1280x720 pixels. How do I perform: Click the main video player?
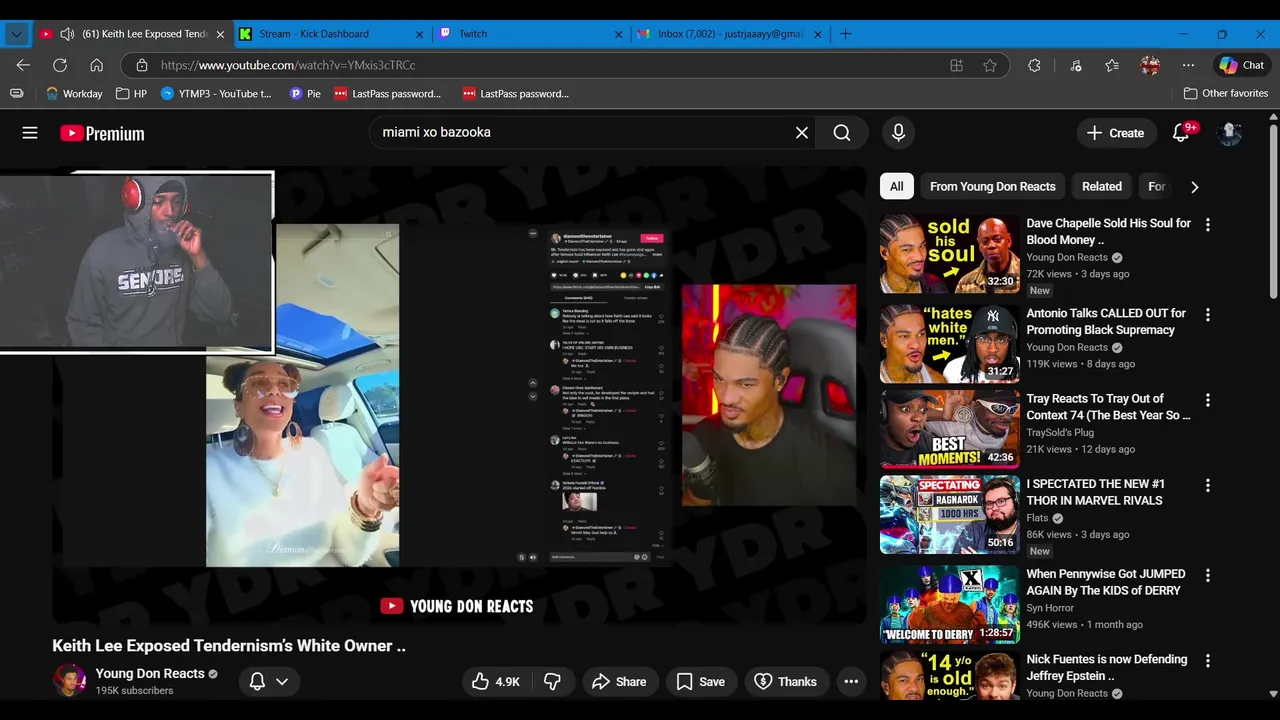click(459, 396)
